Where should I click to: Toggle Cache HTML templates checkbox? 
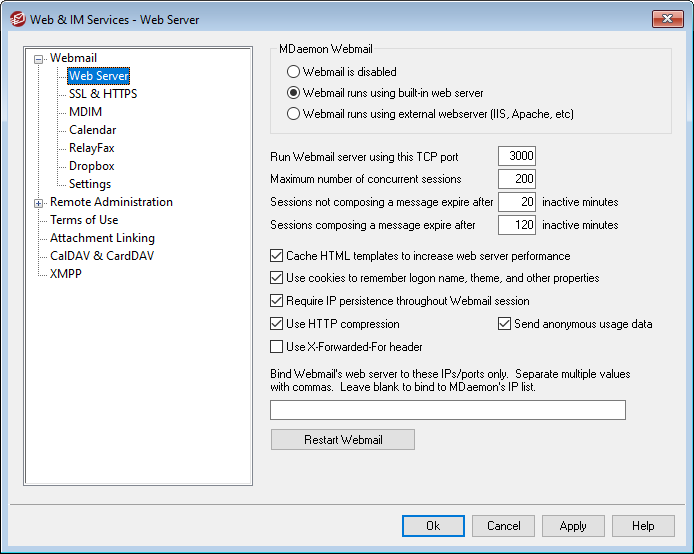click(277, 256)
